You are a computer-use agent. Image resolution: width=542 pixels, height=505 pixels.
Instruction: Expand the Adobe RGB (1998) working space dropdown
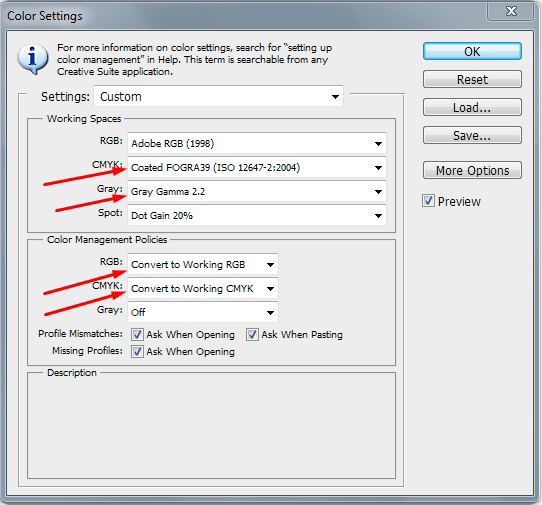click(257, 143)
